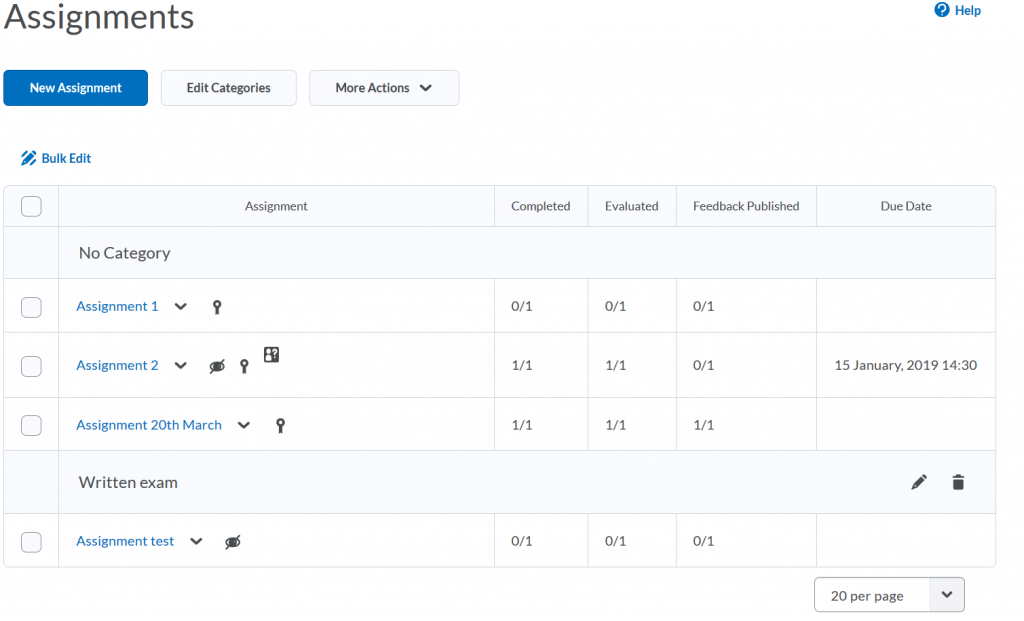Viewport: 1024px width, 621px height.
Task: Click the special access key icon next to Assignment 1
Action: pos(217,307)
